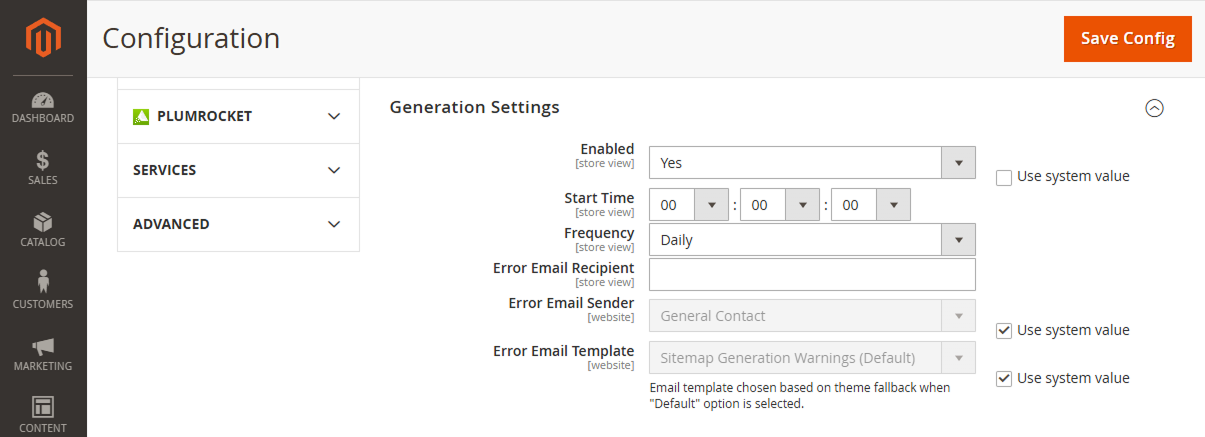Click the email template fallback hint text
The image size is (1205, 437).
[800, 396]
